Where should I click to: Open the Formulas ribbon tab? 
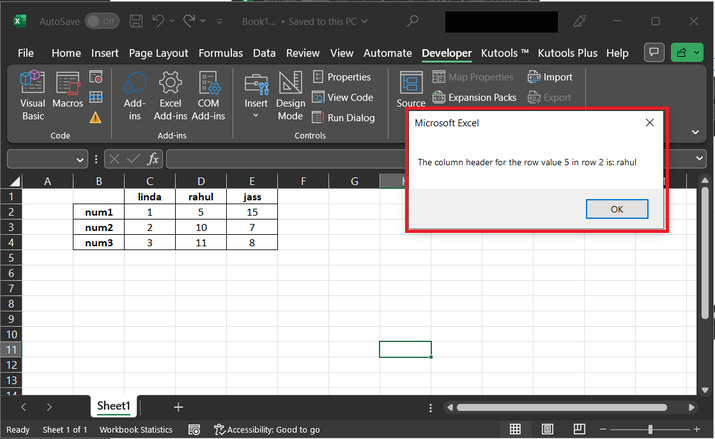220,53
